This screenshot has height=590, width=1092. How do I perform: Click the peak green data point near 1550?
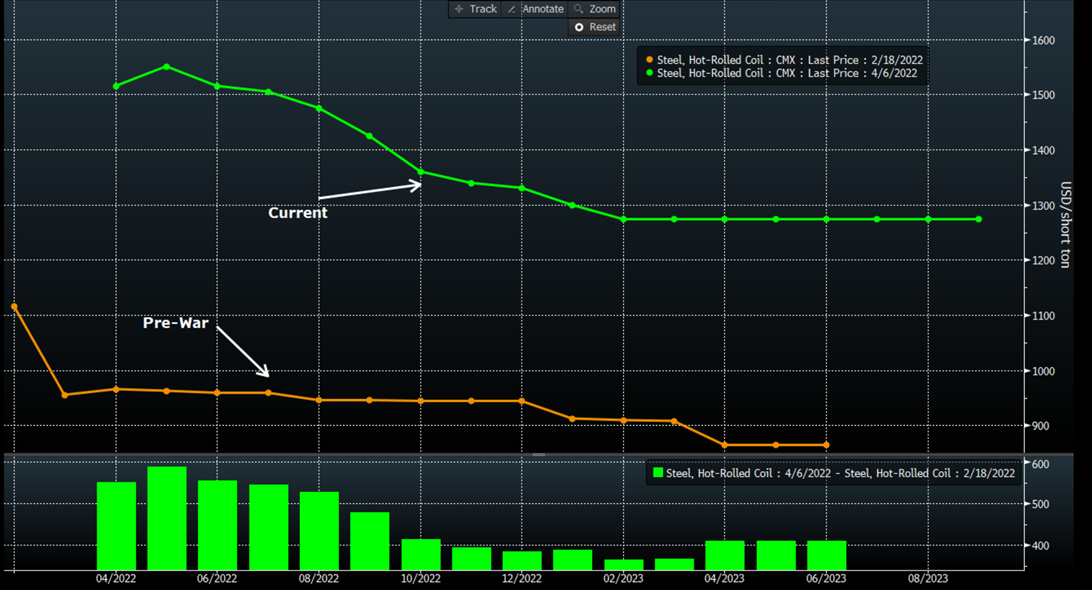(166, 67)
